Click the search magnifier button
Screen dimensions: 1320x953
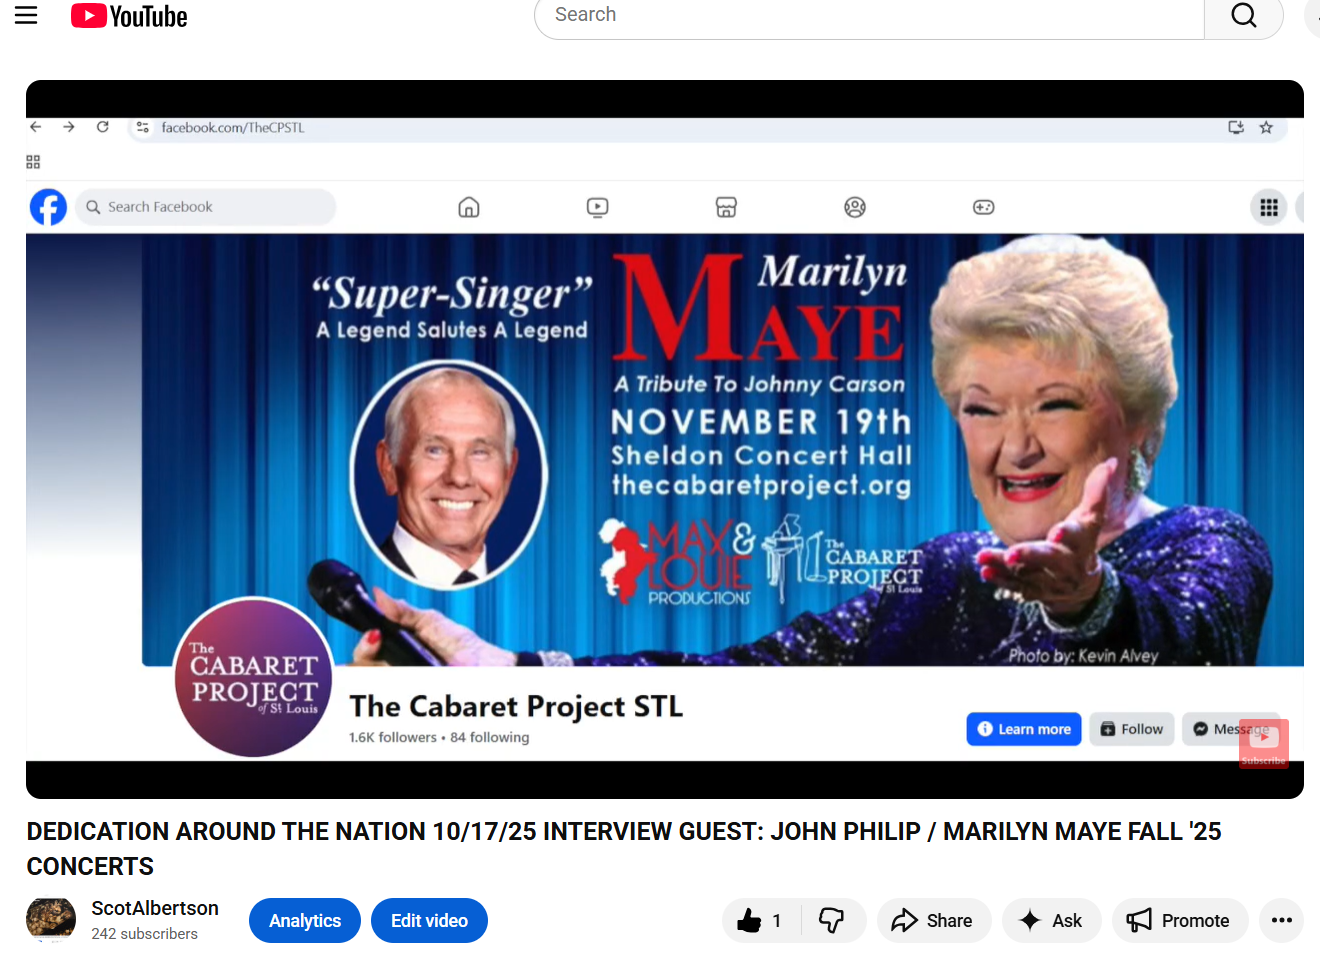tap(1243, 16)
